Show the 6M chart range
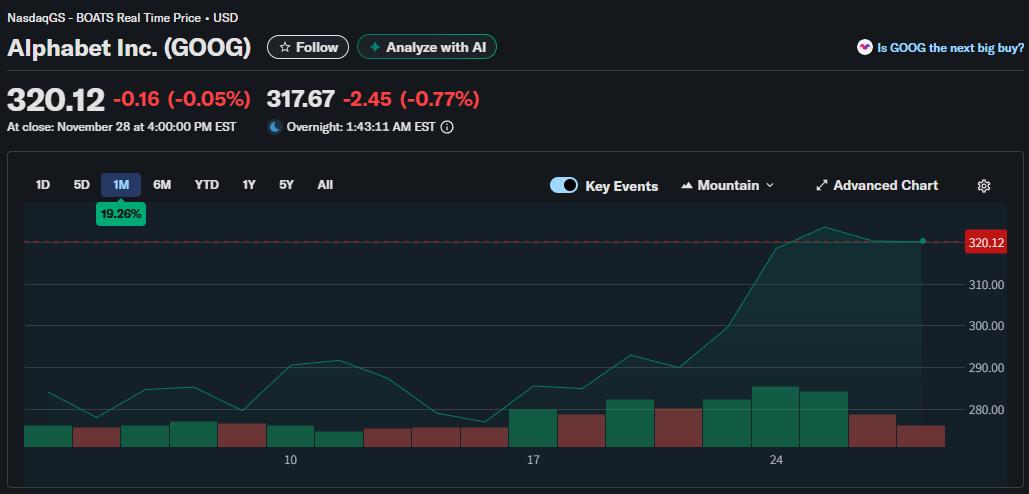The width and height of the screenshot is (1029, 494). pos(162,185)
